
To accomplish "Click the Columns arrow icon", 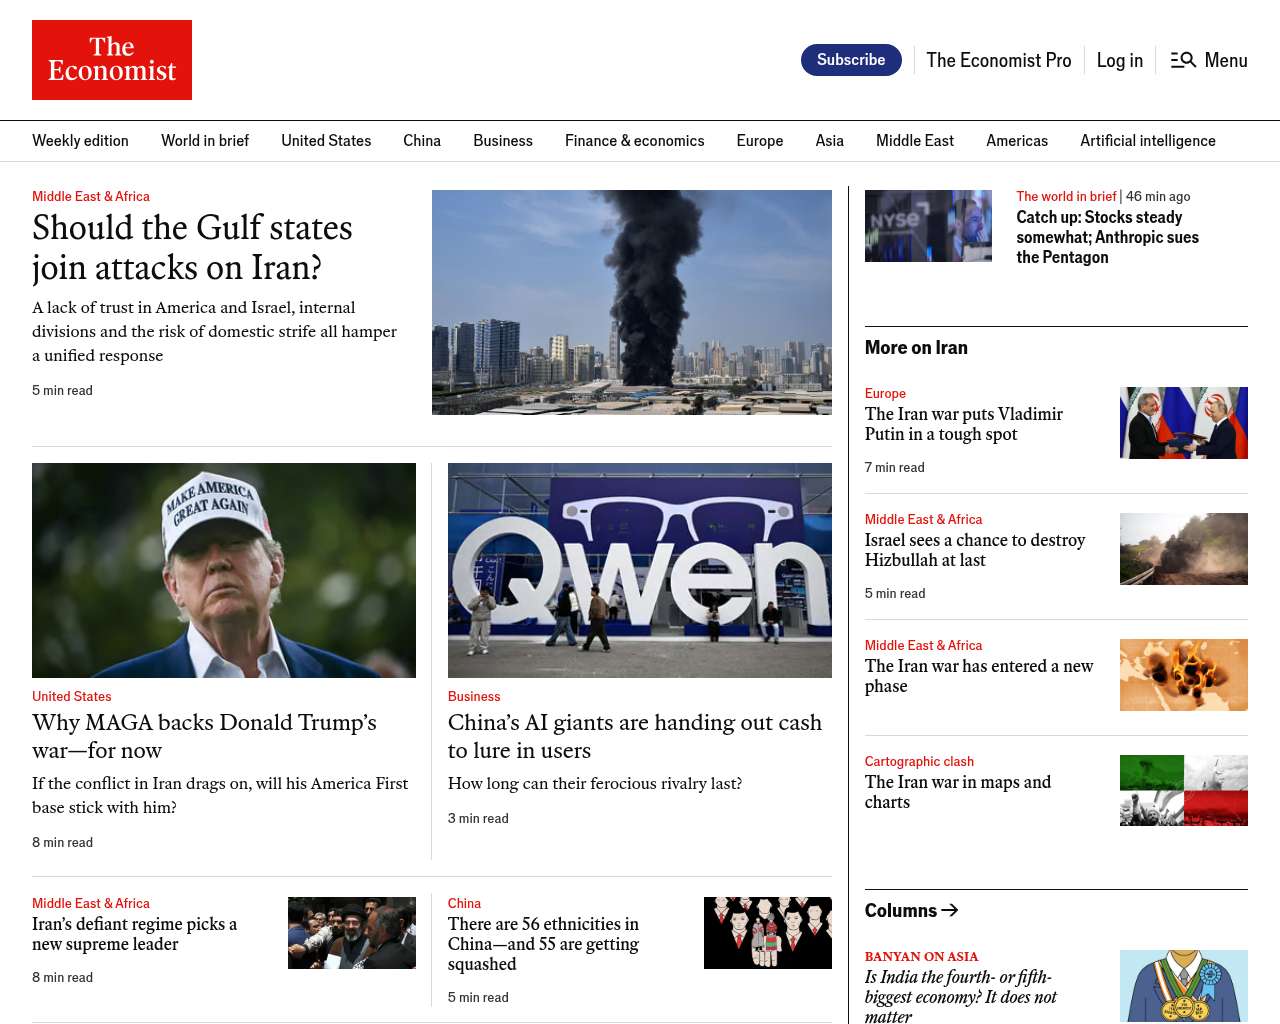I will 950,910.
